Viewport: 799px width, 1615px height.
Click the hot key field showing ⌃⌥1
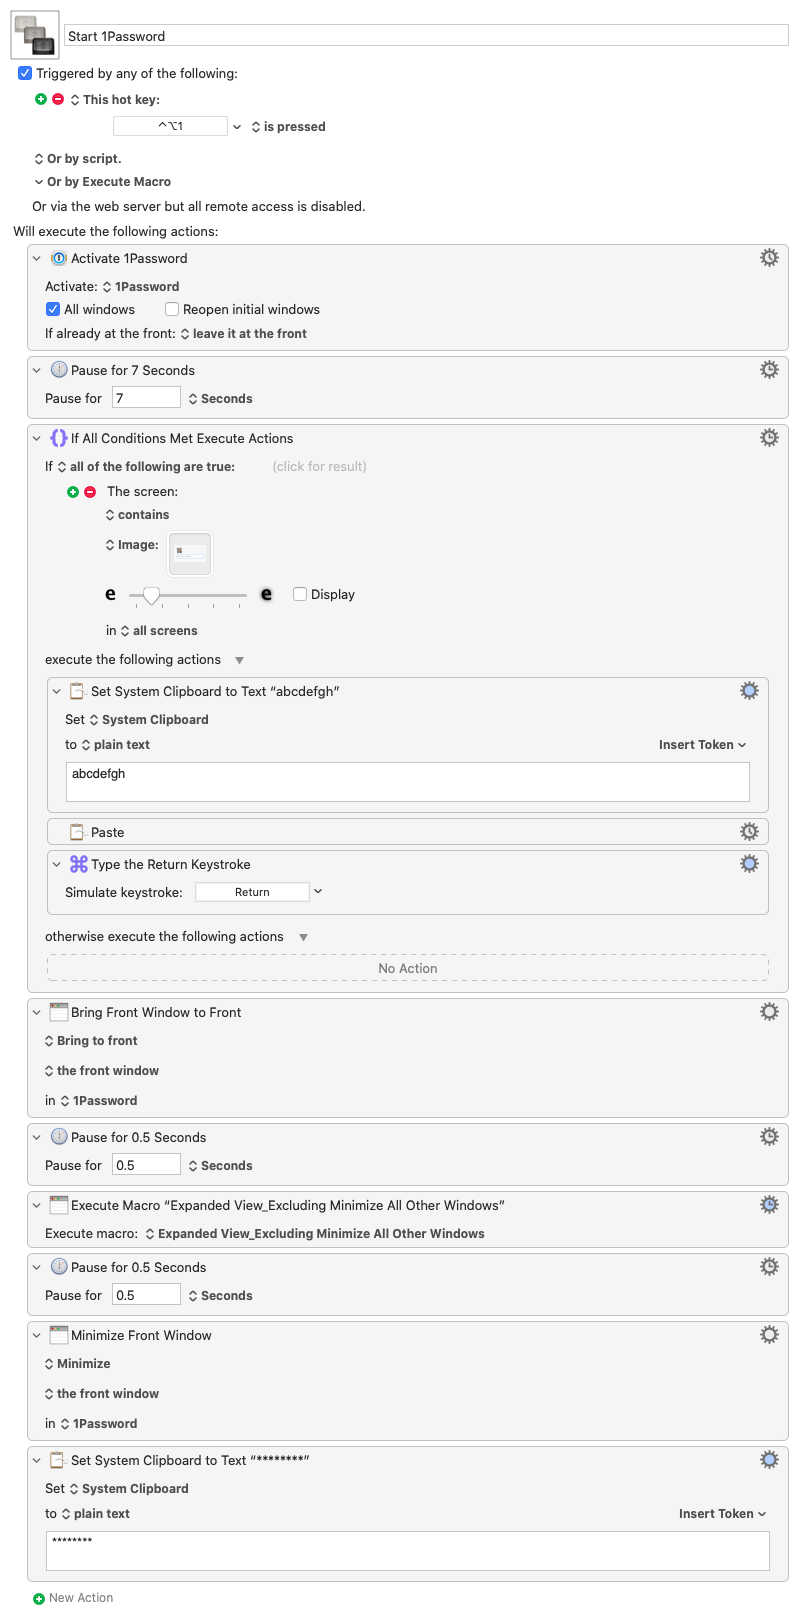tap(170, 126)
